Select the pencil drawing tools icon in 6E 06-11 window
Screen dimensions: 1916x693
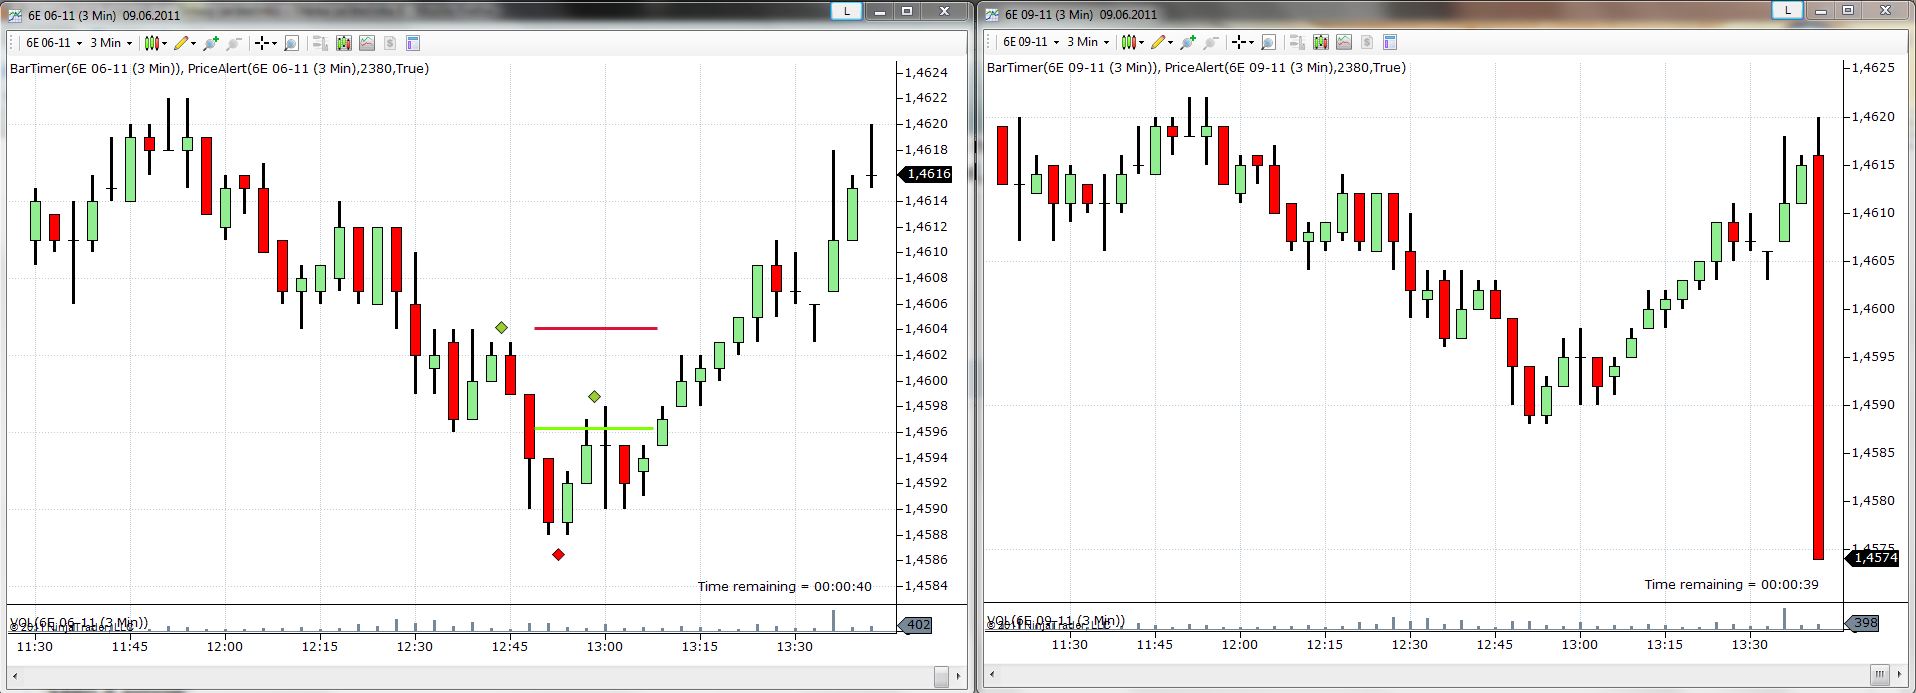pyautogui.click(x=180, y=43)
